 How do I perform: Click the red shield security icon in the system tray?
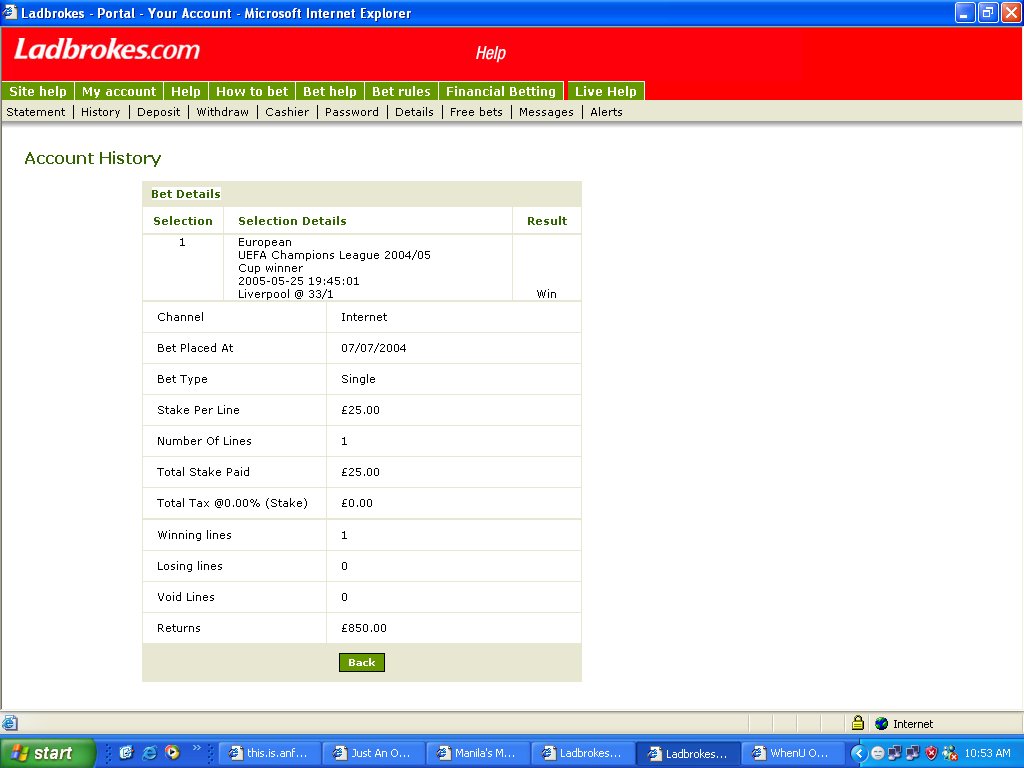(x=932, y=753)
